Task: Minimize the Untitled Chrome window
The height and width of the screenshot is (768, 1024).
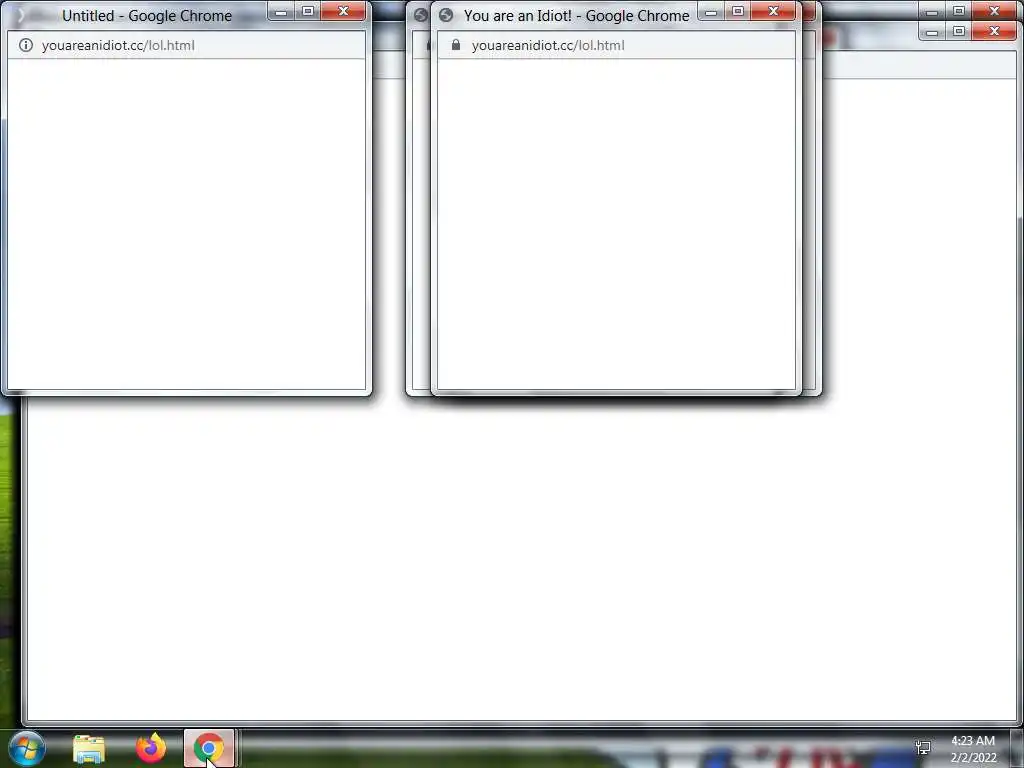Action: point(281,11)
